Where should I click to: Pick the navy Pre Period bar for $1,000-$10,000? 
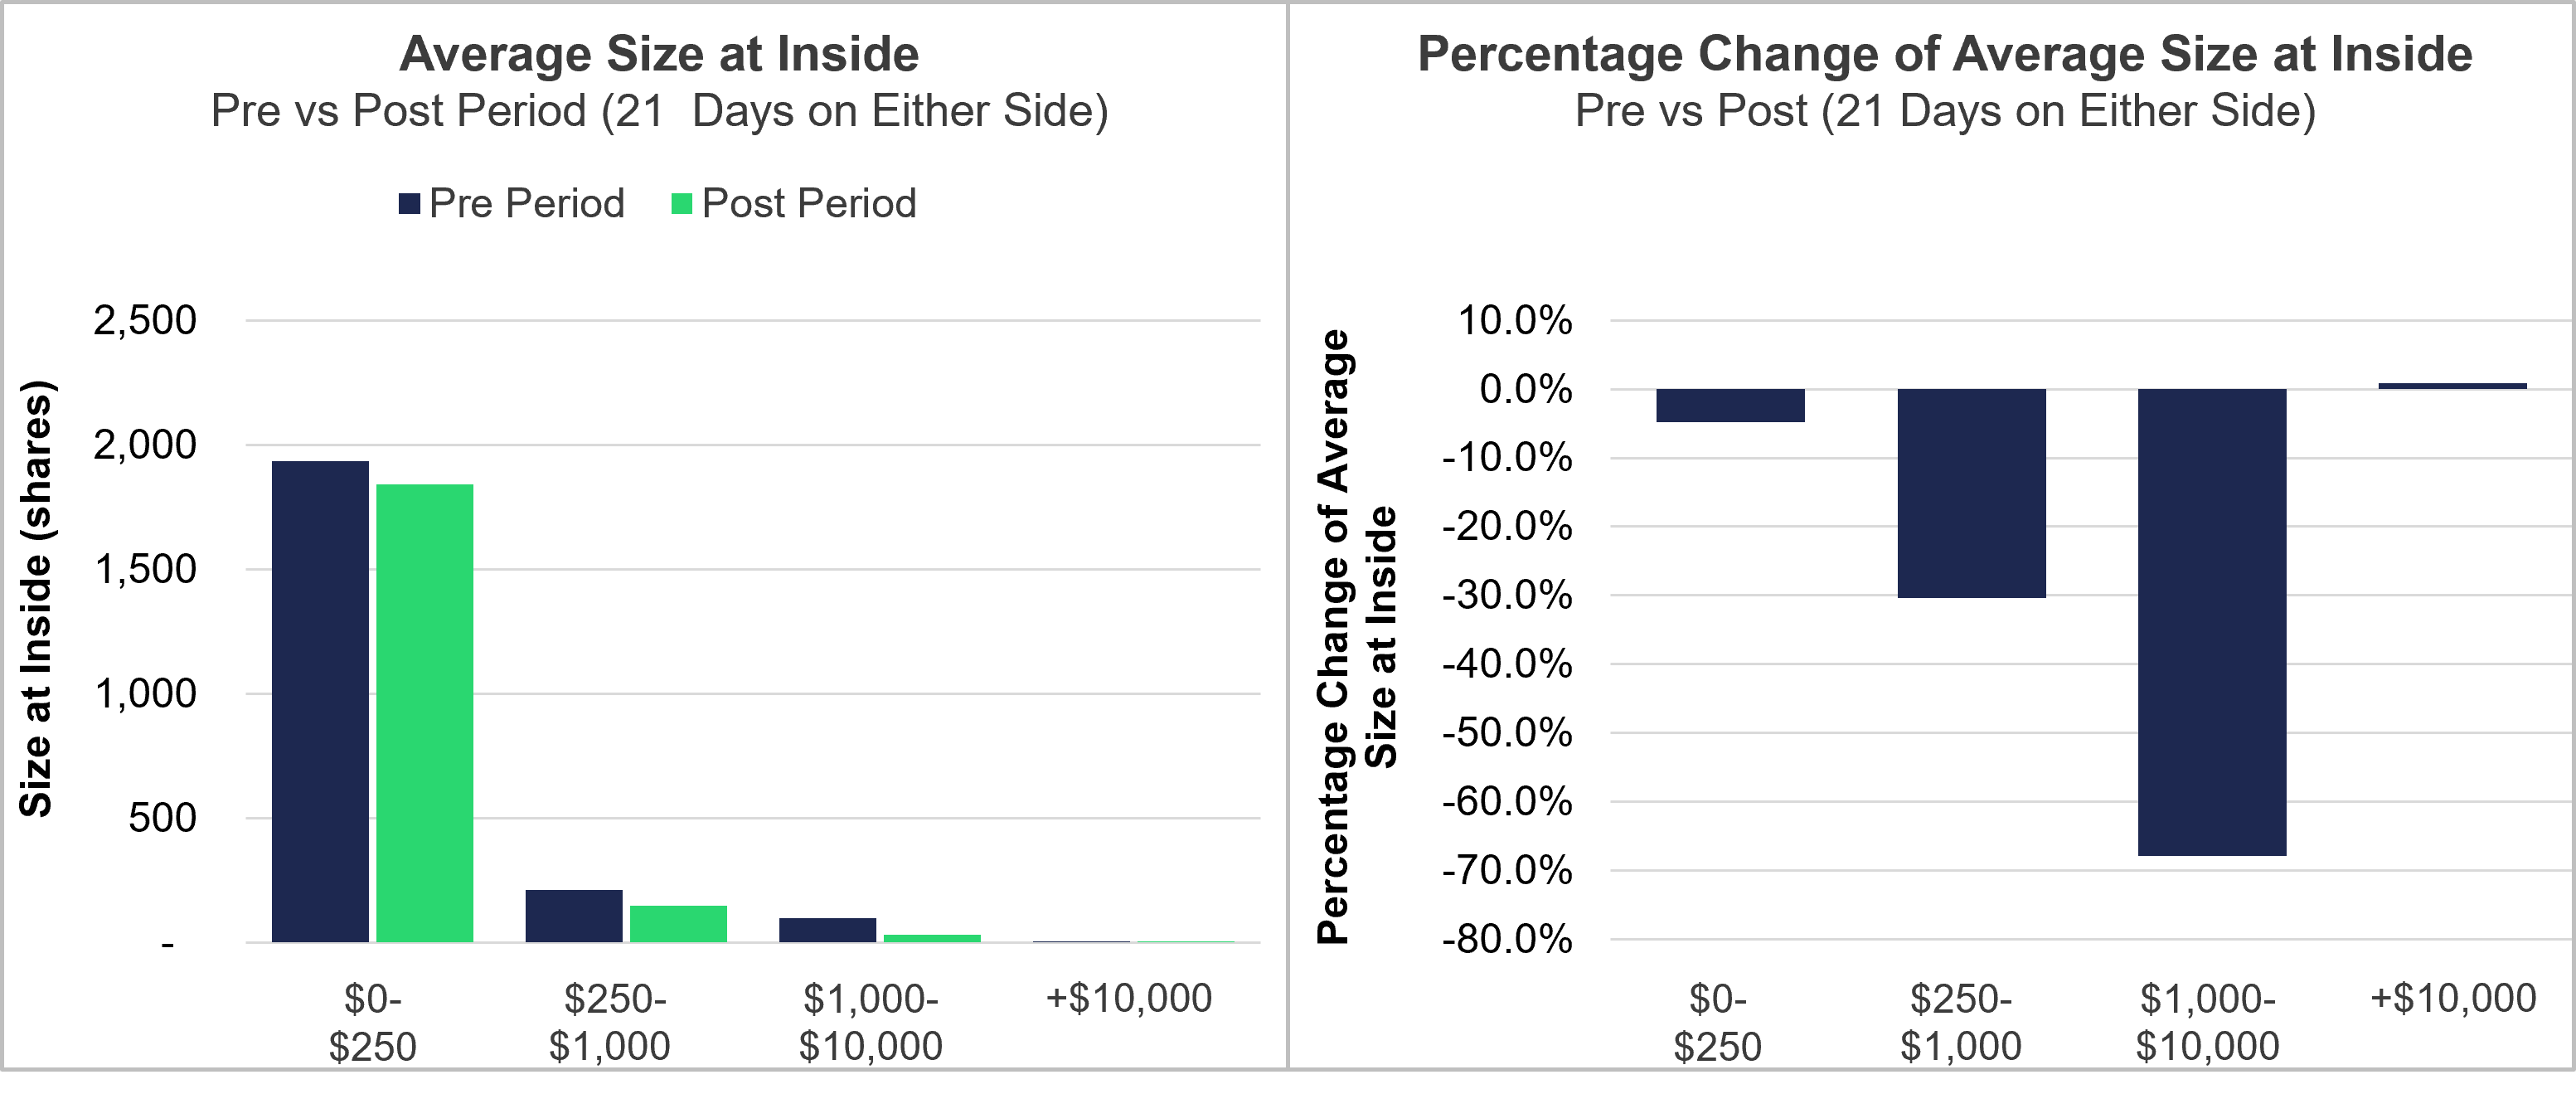click(827, 930)
